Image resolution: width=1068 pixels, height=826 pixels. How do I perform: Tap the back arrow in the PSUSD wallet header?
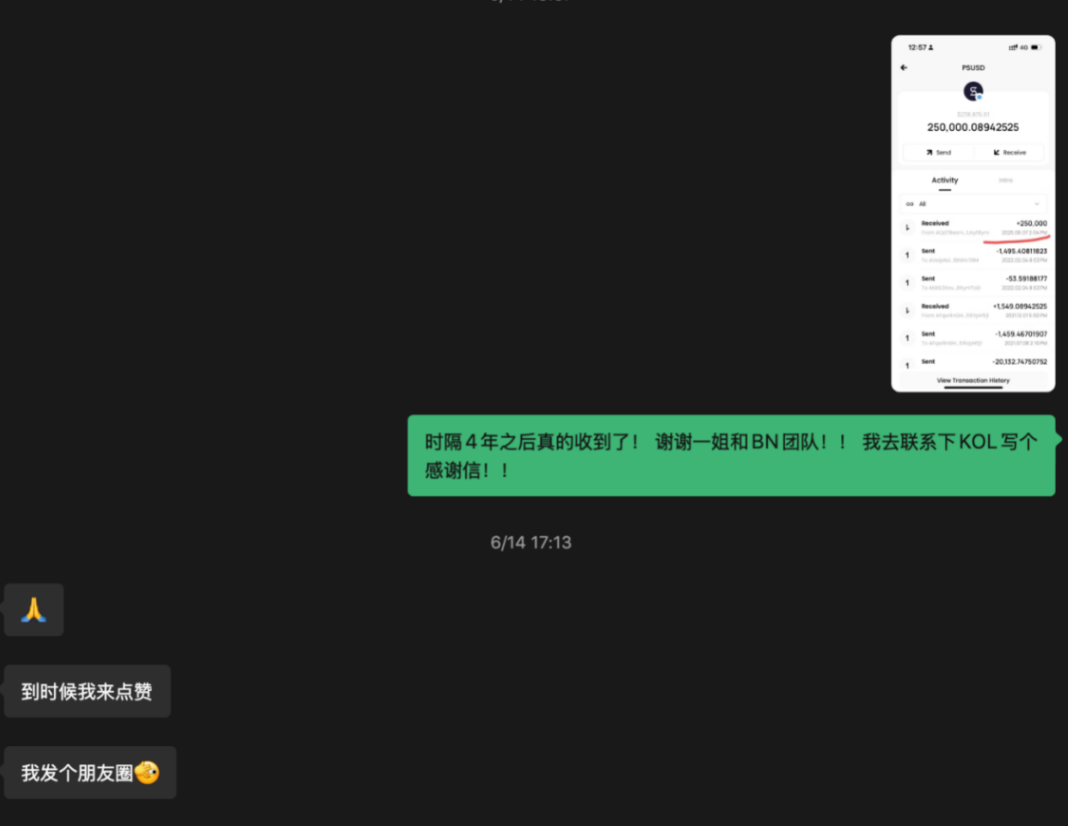903,68
